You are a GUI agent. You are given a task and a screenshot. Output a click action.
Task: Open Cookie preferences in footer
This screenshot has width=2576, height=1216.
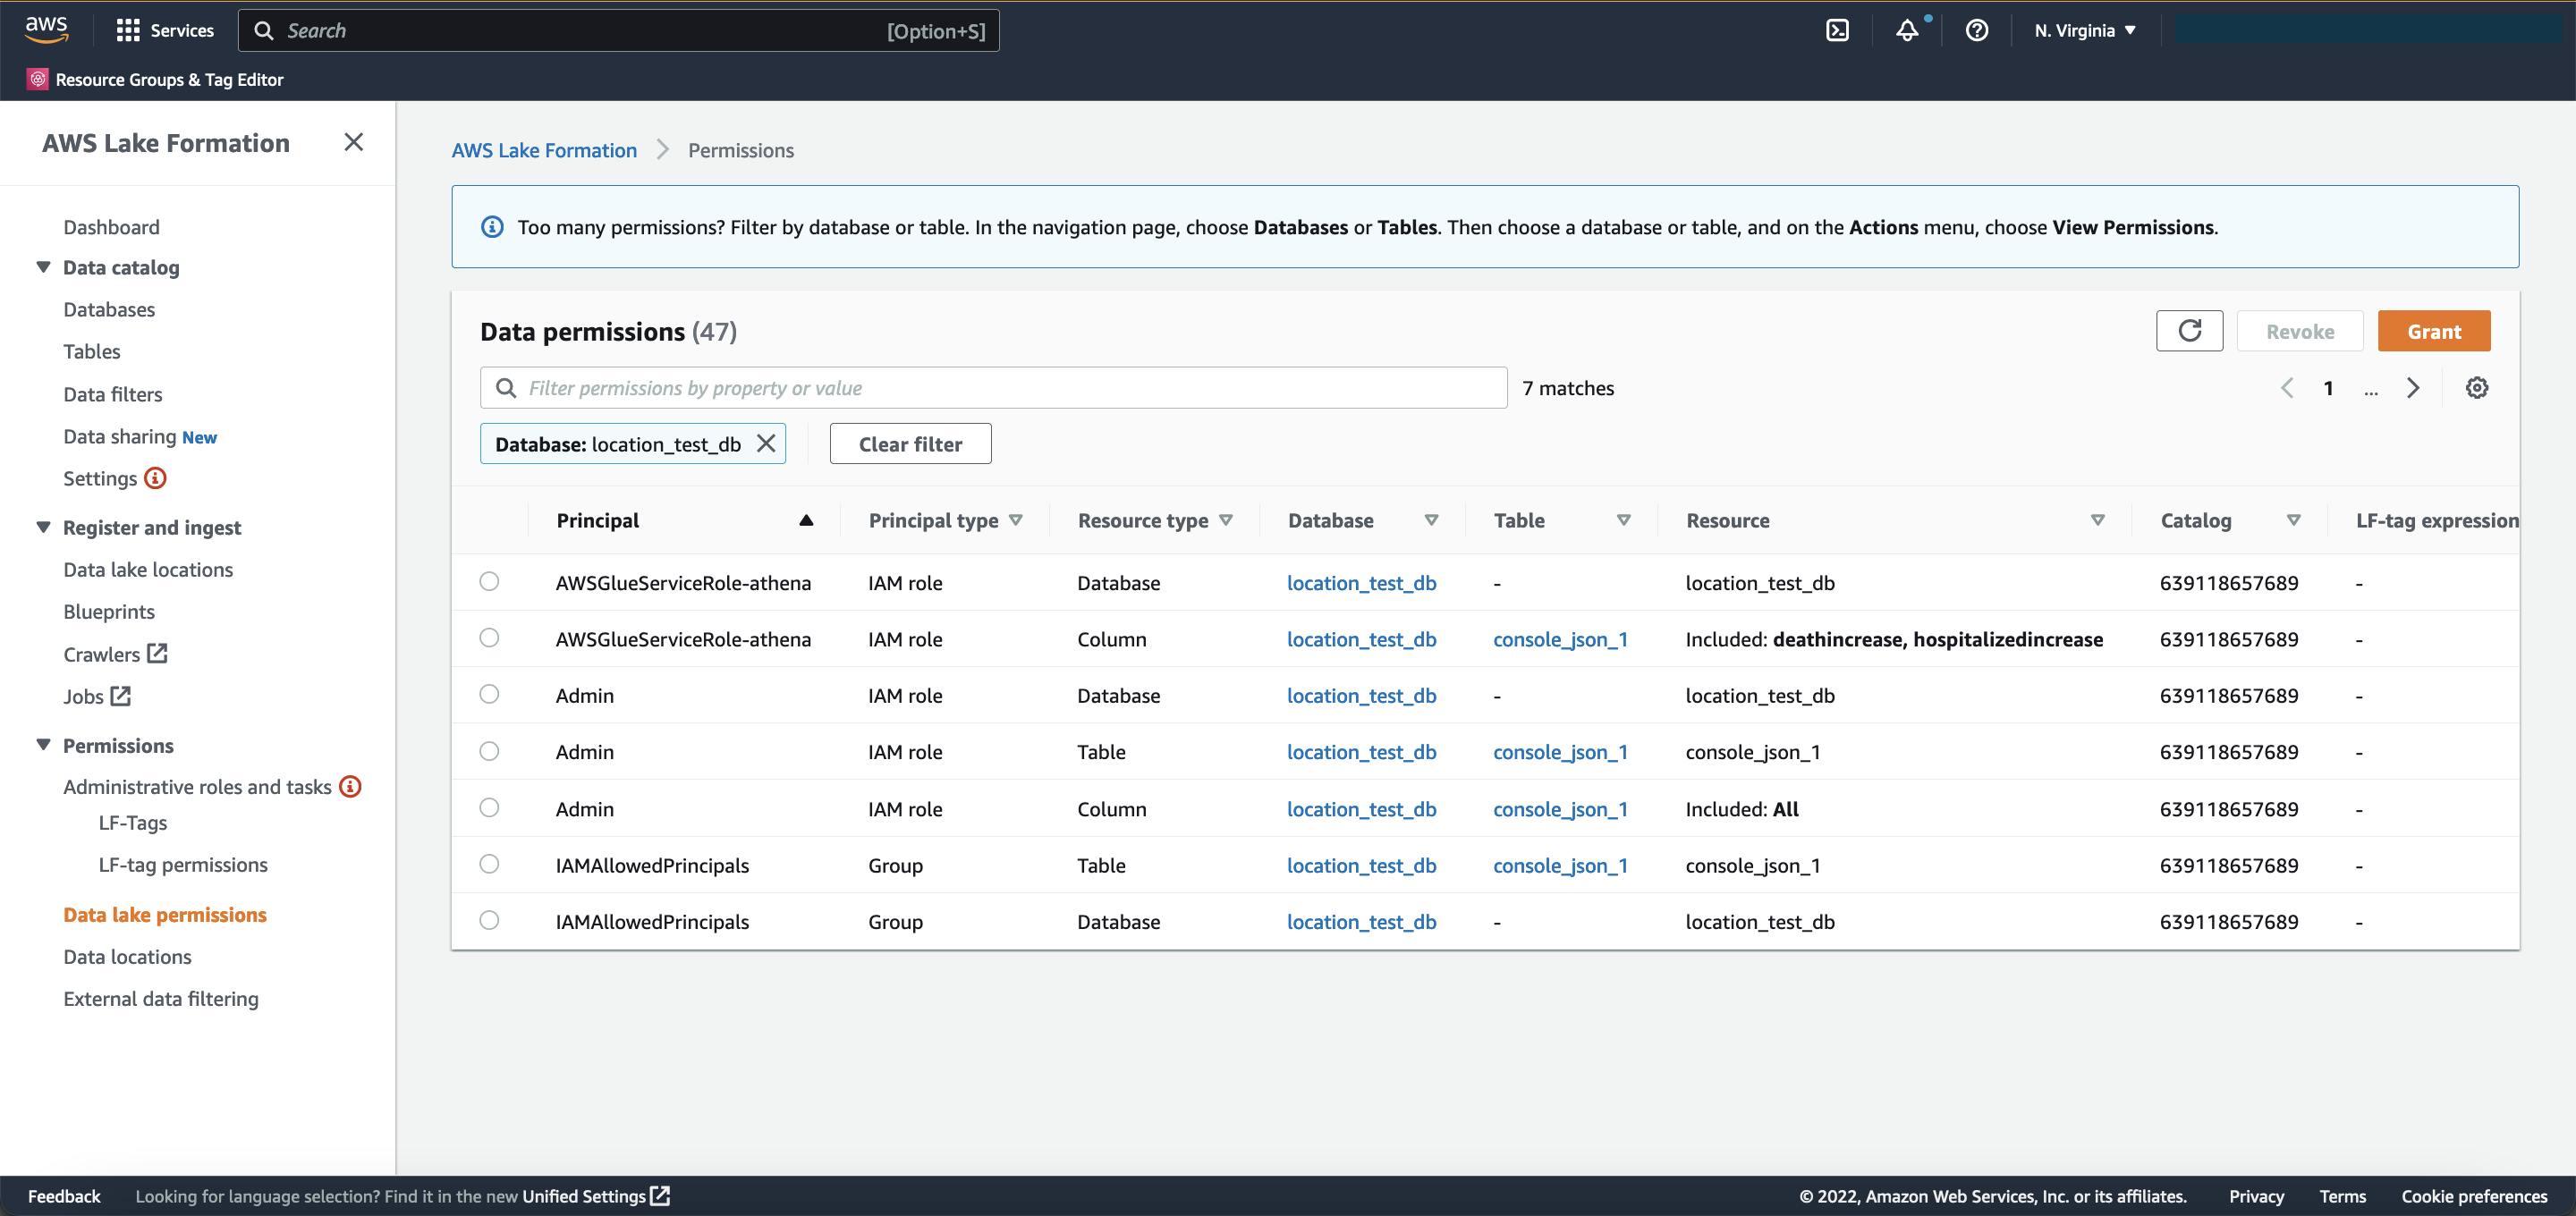2474,1196
